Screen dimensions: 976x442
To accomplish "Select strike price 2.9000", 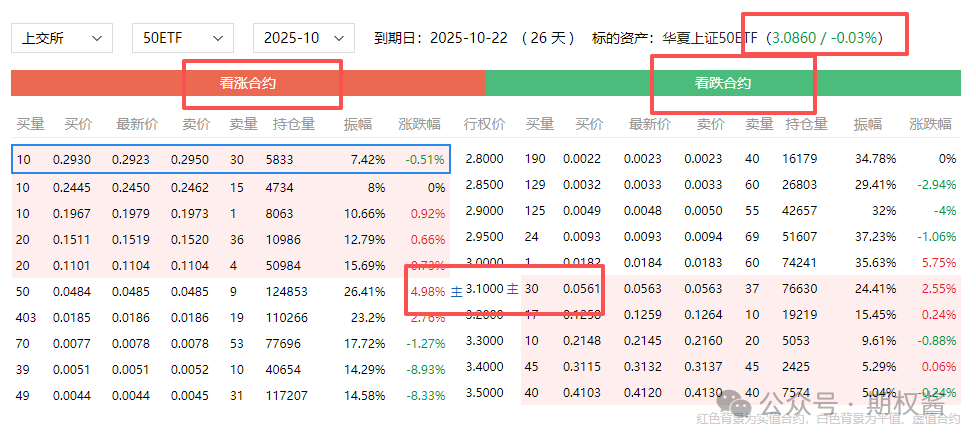I will pyautogui.click(x=484, y=210).
